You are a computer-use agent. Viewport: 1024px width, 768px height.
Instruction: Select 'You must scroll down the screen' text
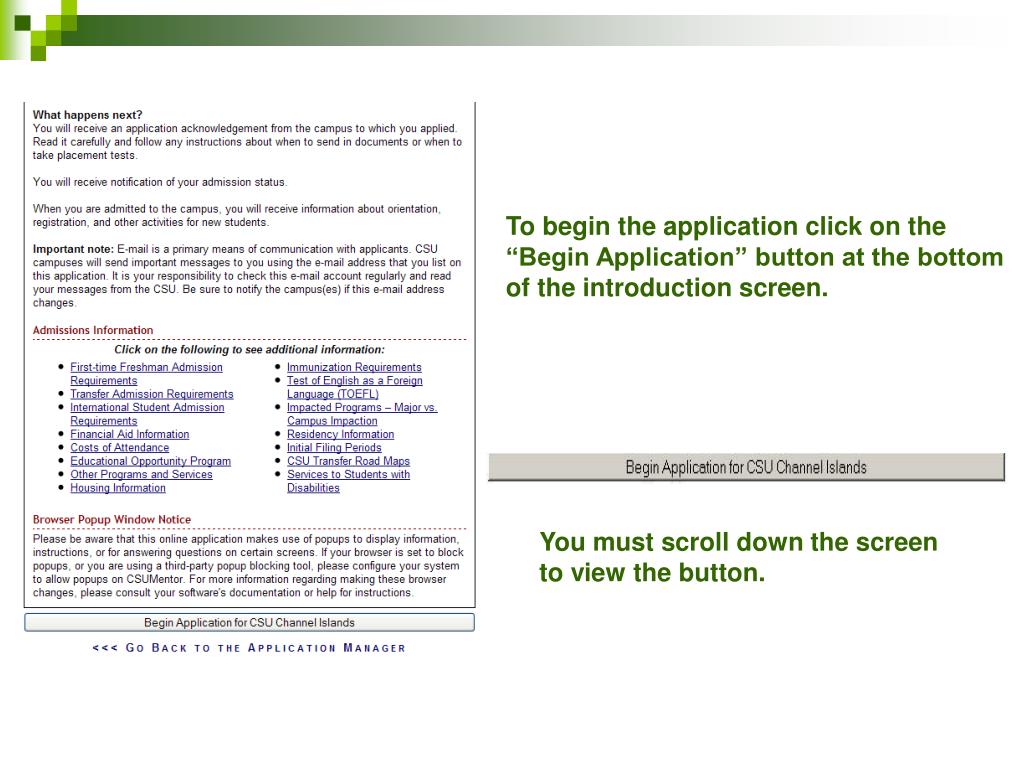(x=739, y=542)
